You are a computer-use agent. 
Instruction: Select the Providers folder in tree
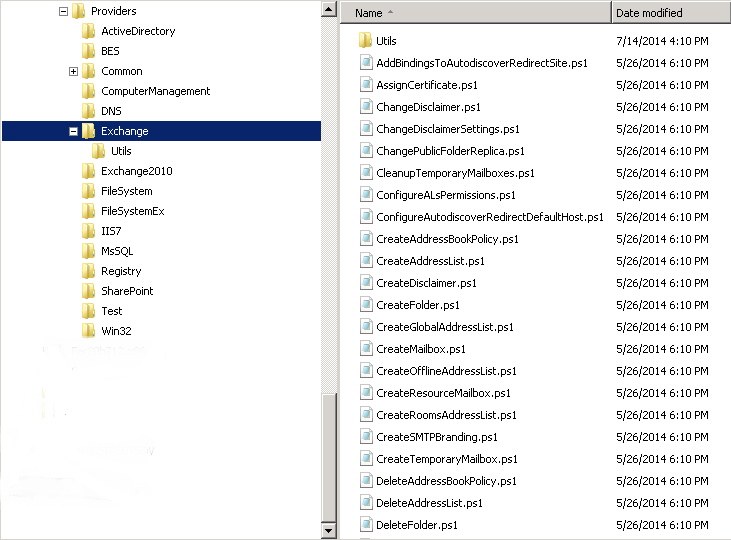(114, 11)
